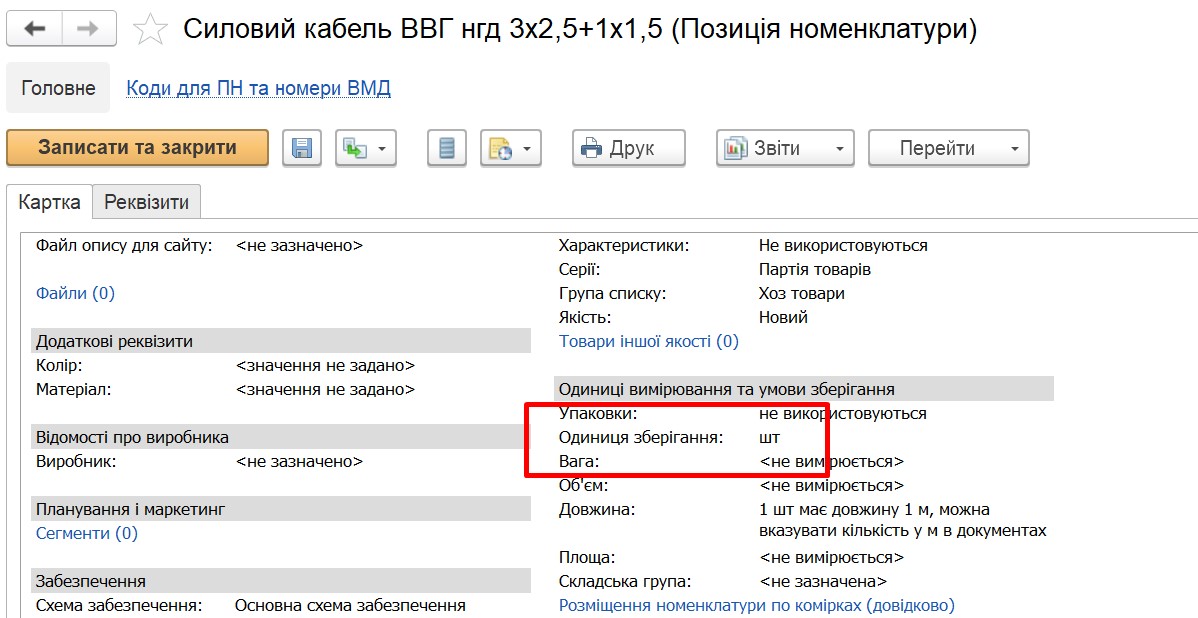The width and height of the screenshot is (1198, 618).
Task: Click the list document icon button
Action: click(x=447, y=147)
